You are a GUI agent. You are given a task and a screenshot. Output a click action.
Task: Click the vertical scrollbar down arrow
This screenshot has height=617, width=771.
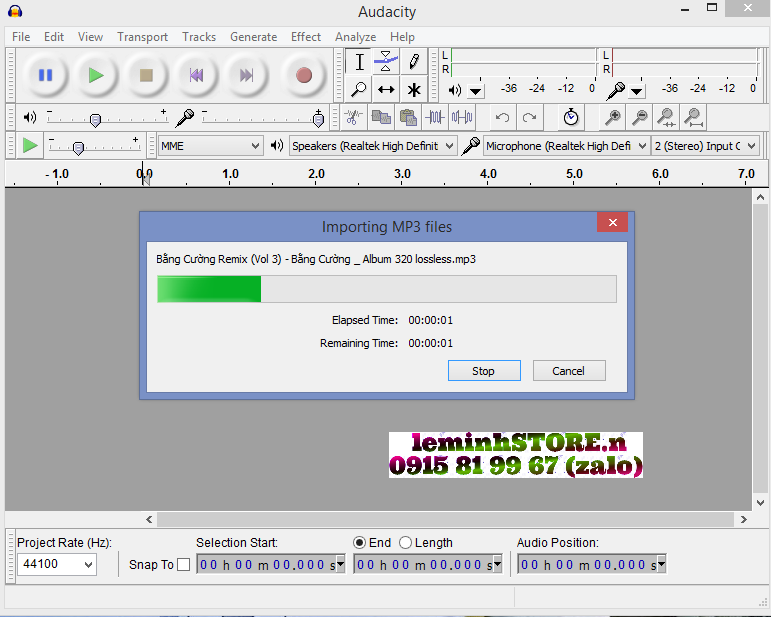[760, 502]
